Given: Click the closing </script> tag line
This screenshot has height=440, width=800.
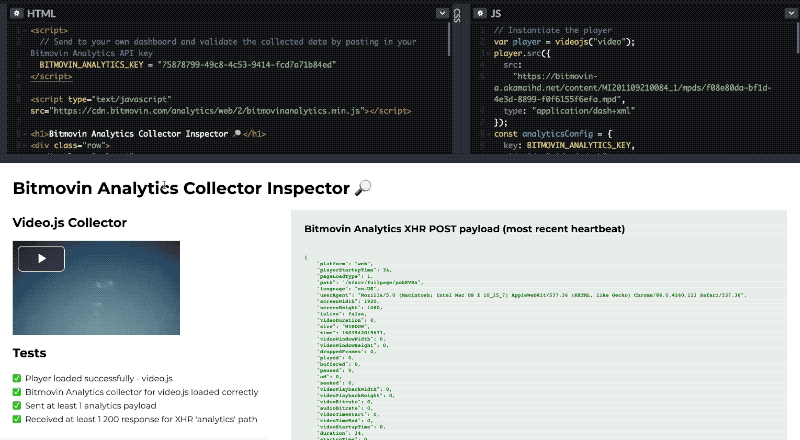Looking at the screenshot, I should (51, 77).
